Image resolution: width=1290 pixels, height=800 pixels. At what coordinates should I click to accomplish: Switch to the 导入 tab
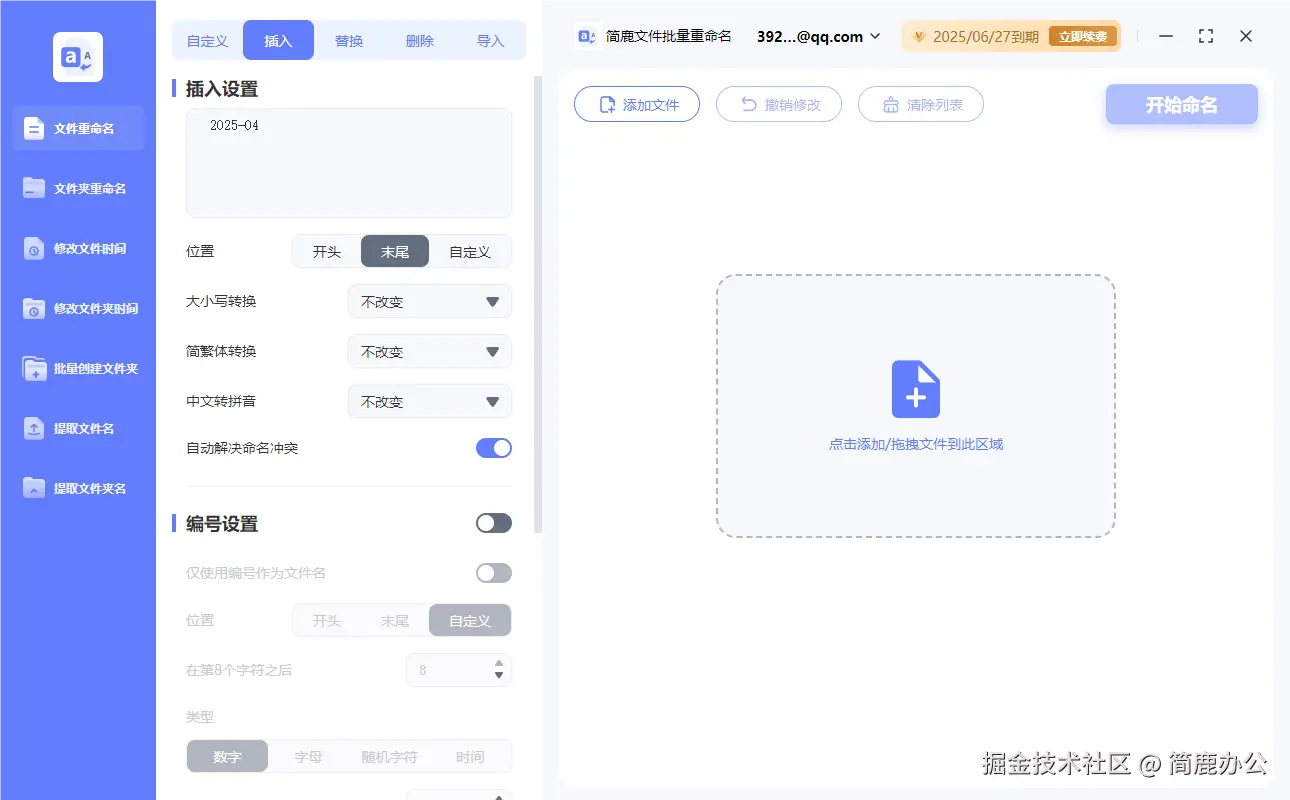(x=490, y=41)
